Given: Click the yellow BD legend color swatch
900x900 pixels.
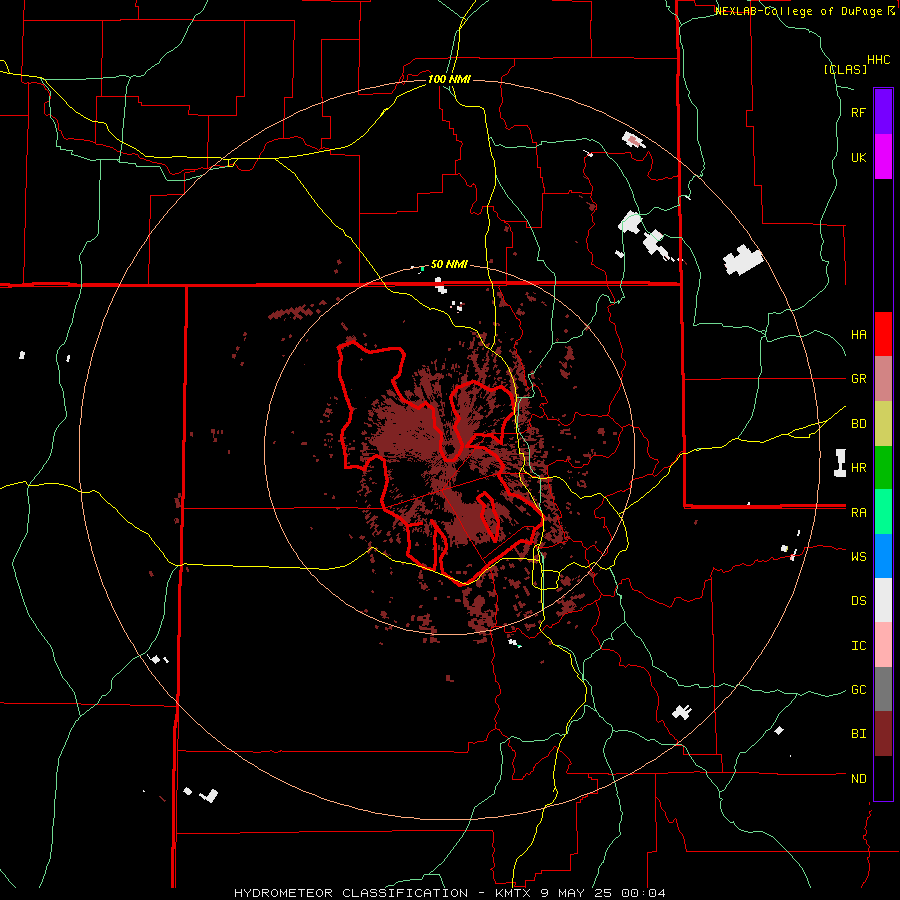Looking at the screenshot, I should click(x=883, y=423).
